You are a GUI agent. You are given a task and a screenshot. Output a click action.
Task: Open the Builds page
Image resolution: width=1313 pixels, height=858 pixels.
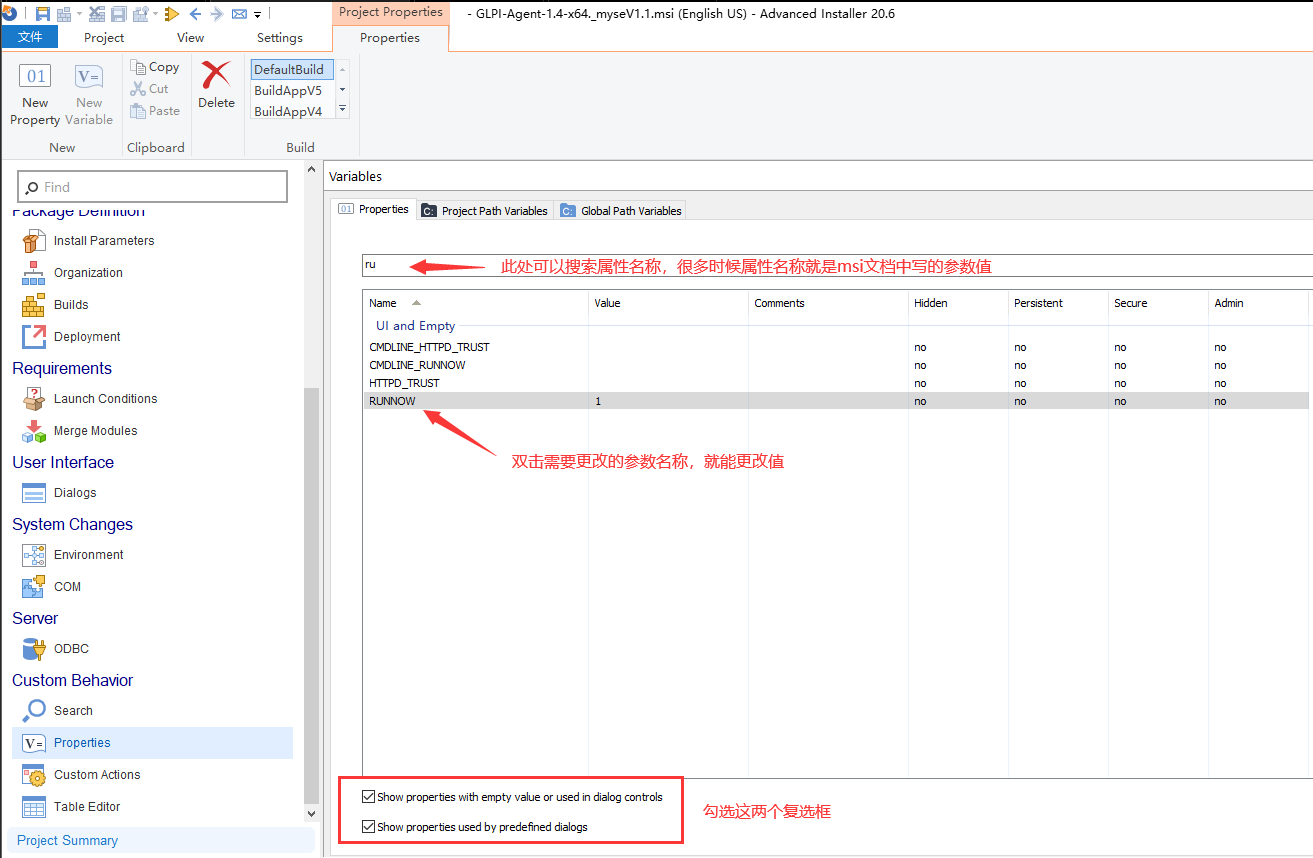(x=71, y=304)
